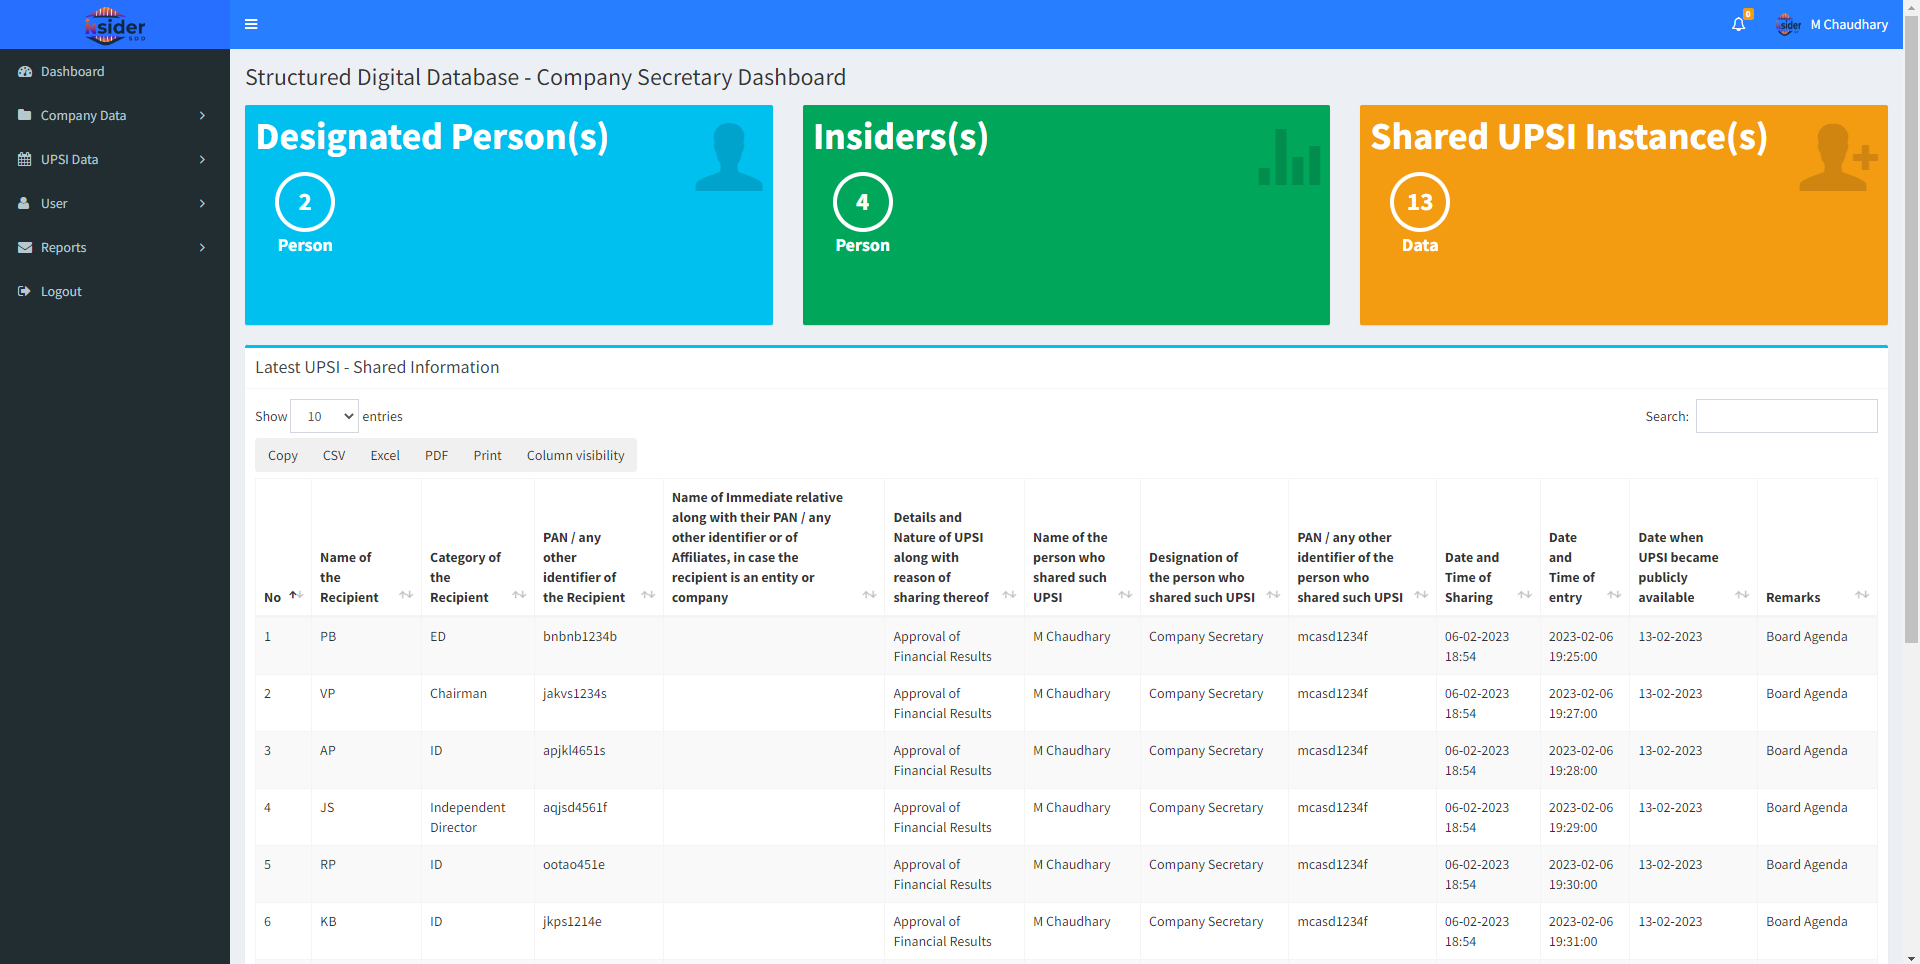The height and width of the screenshot is (964, 1920).
Task: Click the UPSI Data calendar icon
Action: (x=25, y=160)
